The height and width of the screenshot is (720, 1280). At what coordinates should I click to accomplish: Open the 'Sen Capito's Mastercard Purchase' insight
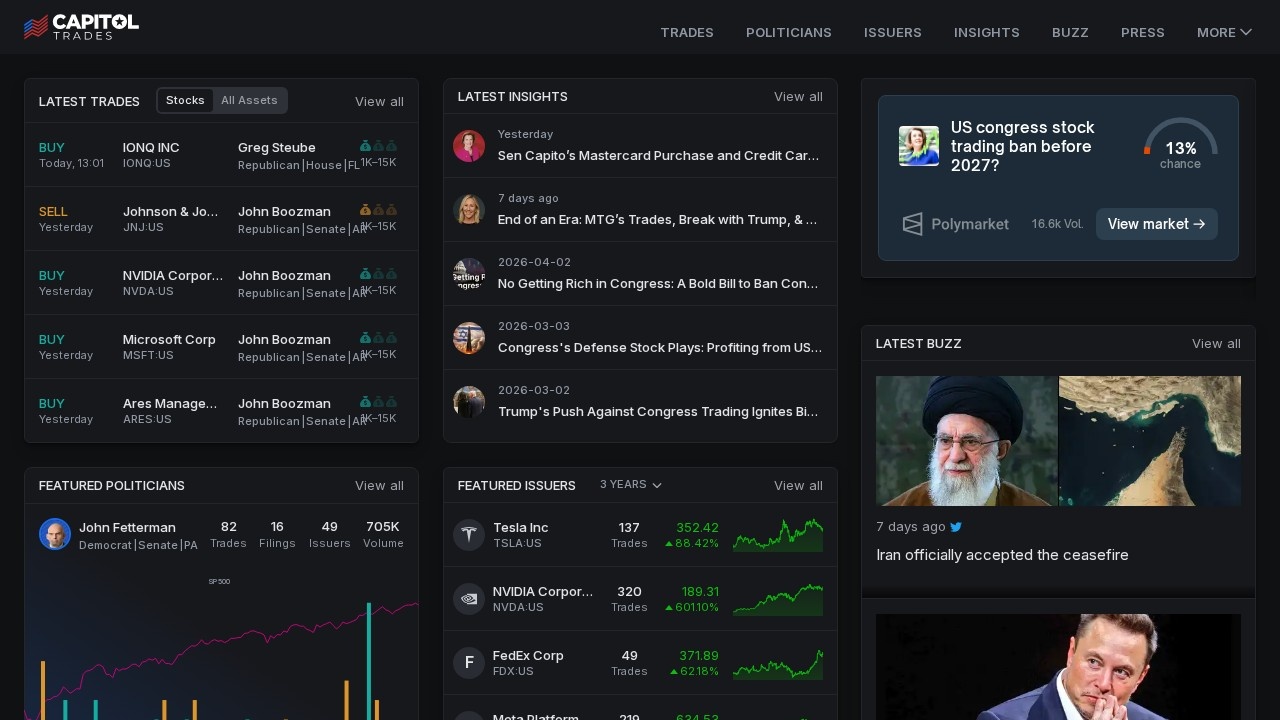pos(658,156)
